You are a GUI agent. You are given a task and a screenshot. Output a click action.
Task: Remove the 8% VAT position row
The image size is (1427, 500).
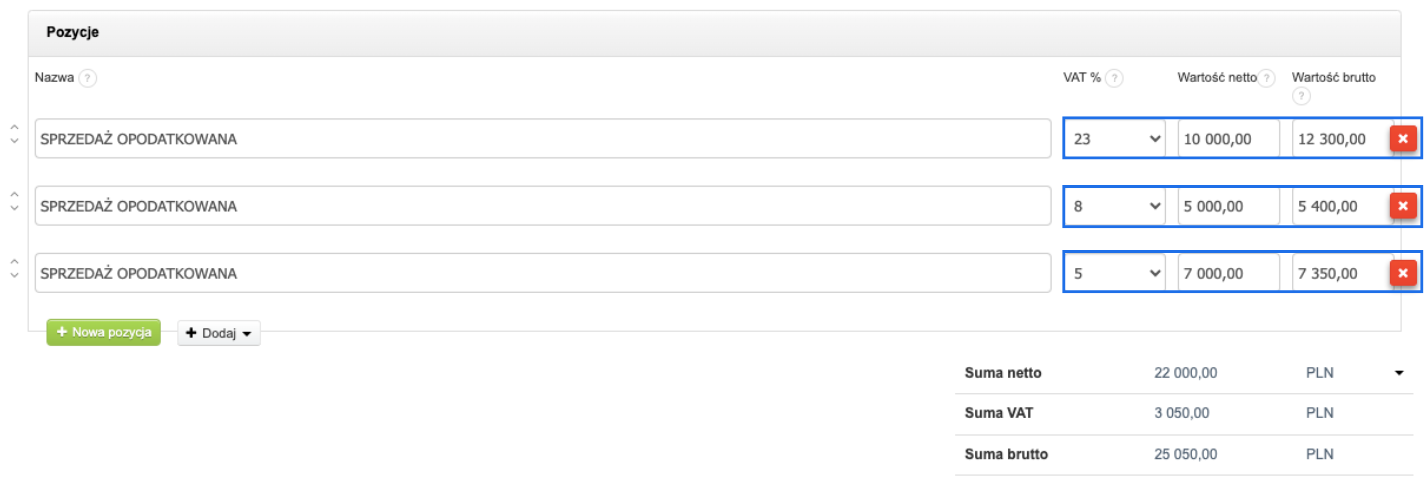tap(1402, 206)
